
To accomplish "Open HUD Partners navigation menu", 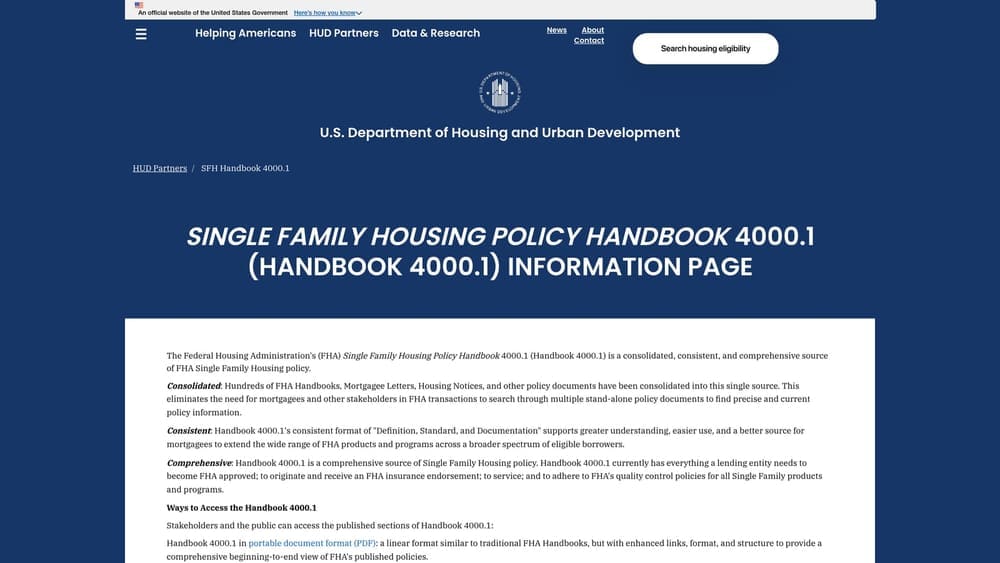I will [x=344, y=33].
